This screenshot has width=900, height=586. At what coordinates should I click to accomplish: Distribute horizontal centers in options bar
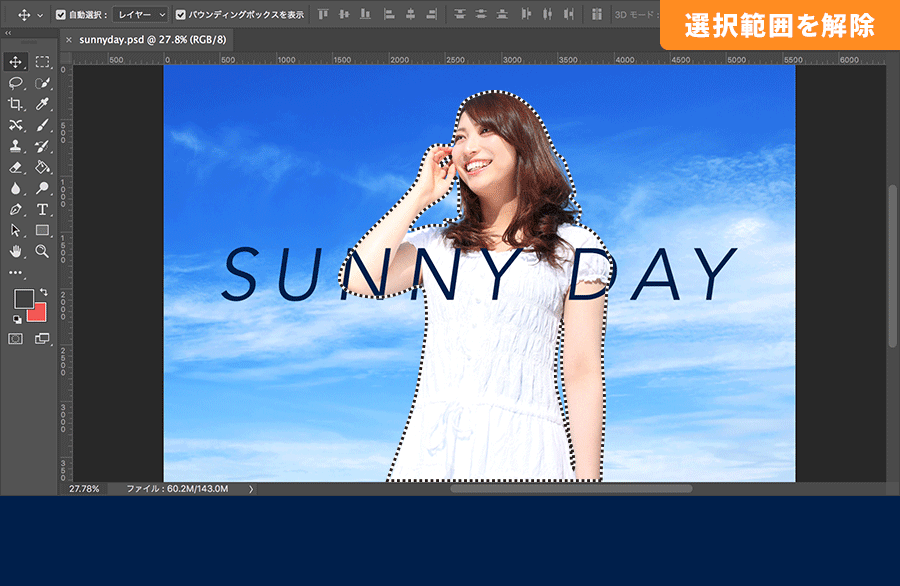[548, 14]
